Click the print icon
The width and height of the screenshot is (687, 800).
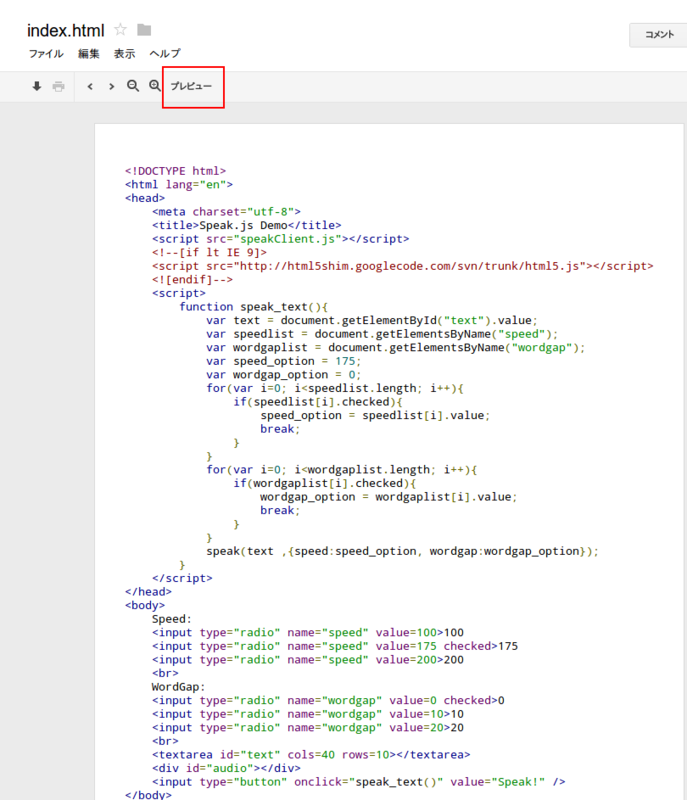59,87
